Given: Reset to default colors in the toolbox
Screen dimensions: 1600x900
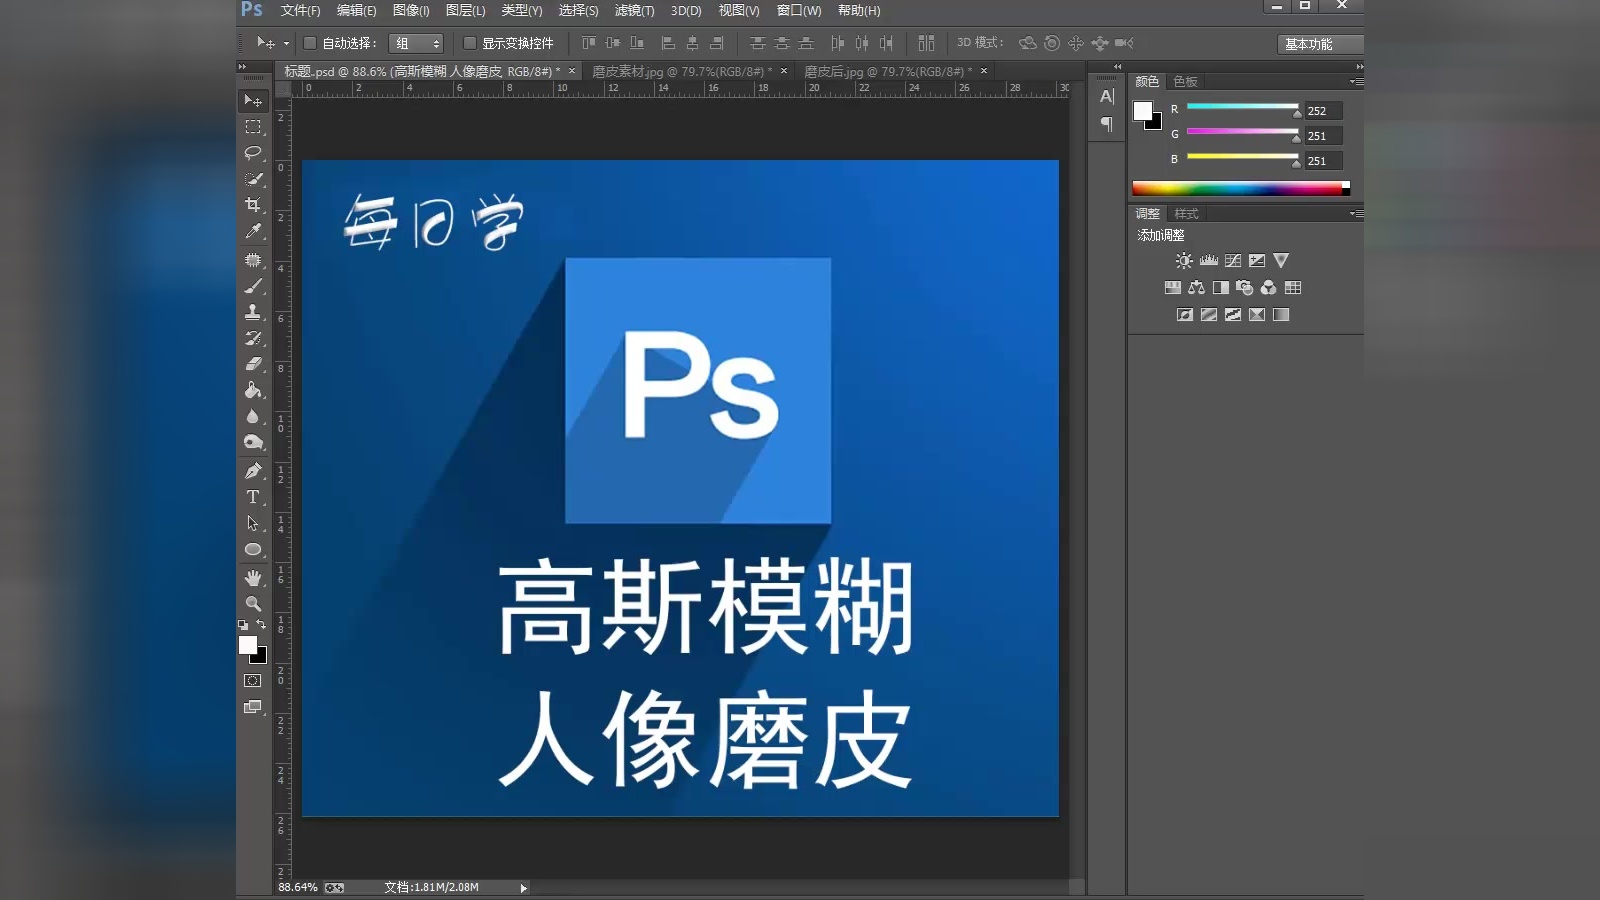Looking at the screenshot, I should pos(243,625).
